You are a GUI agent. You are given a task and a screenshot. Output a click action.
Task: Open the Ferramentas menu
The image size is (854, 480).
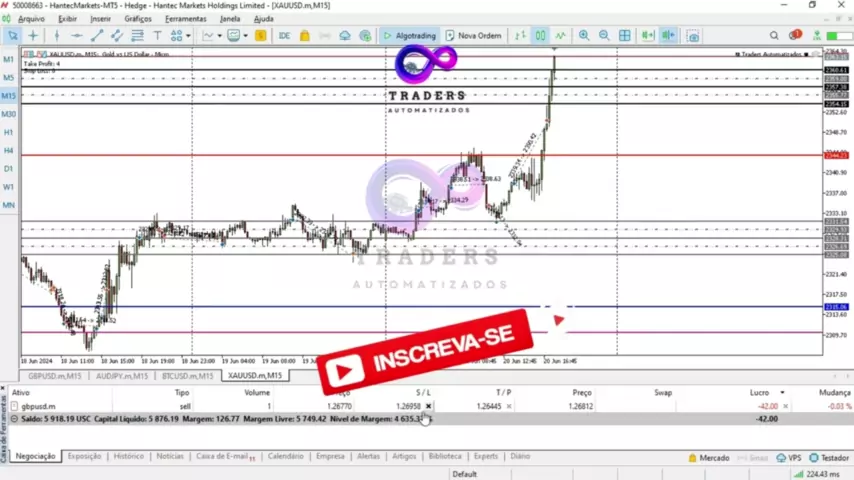[x=185, y=19]
